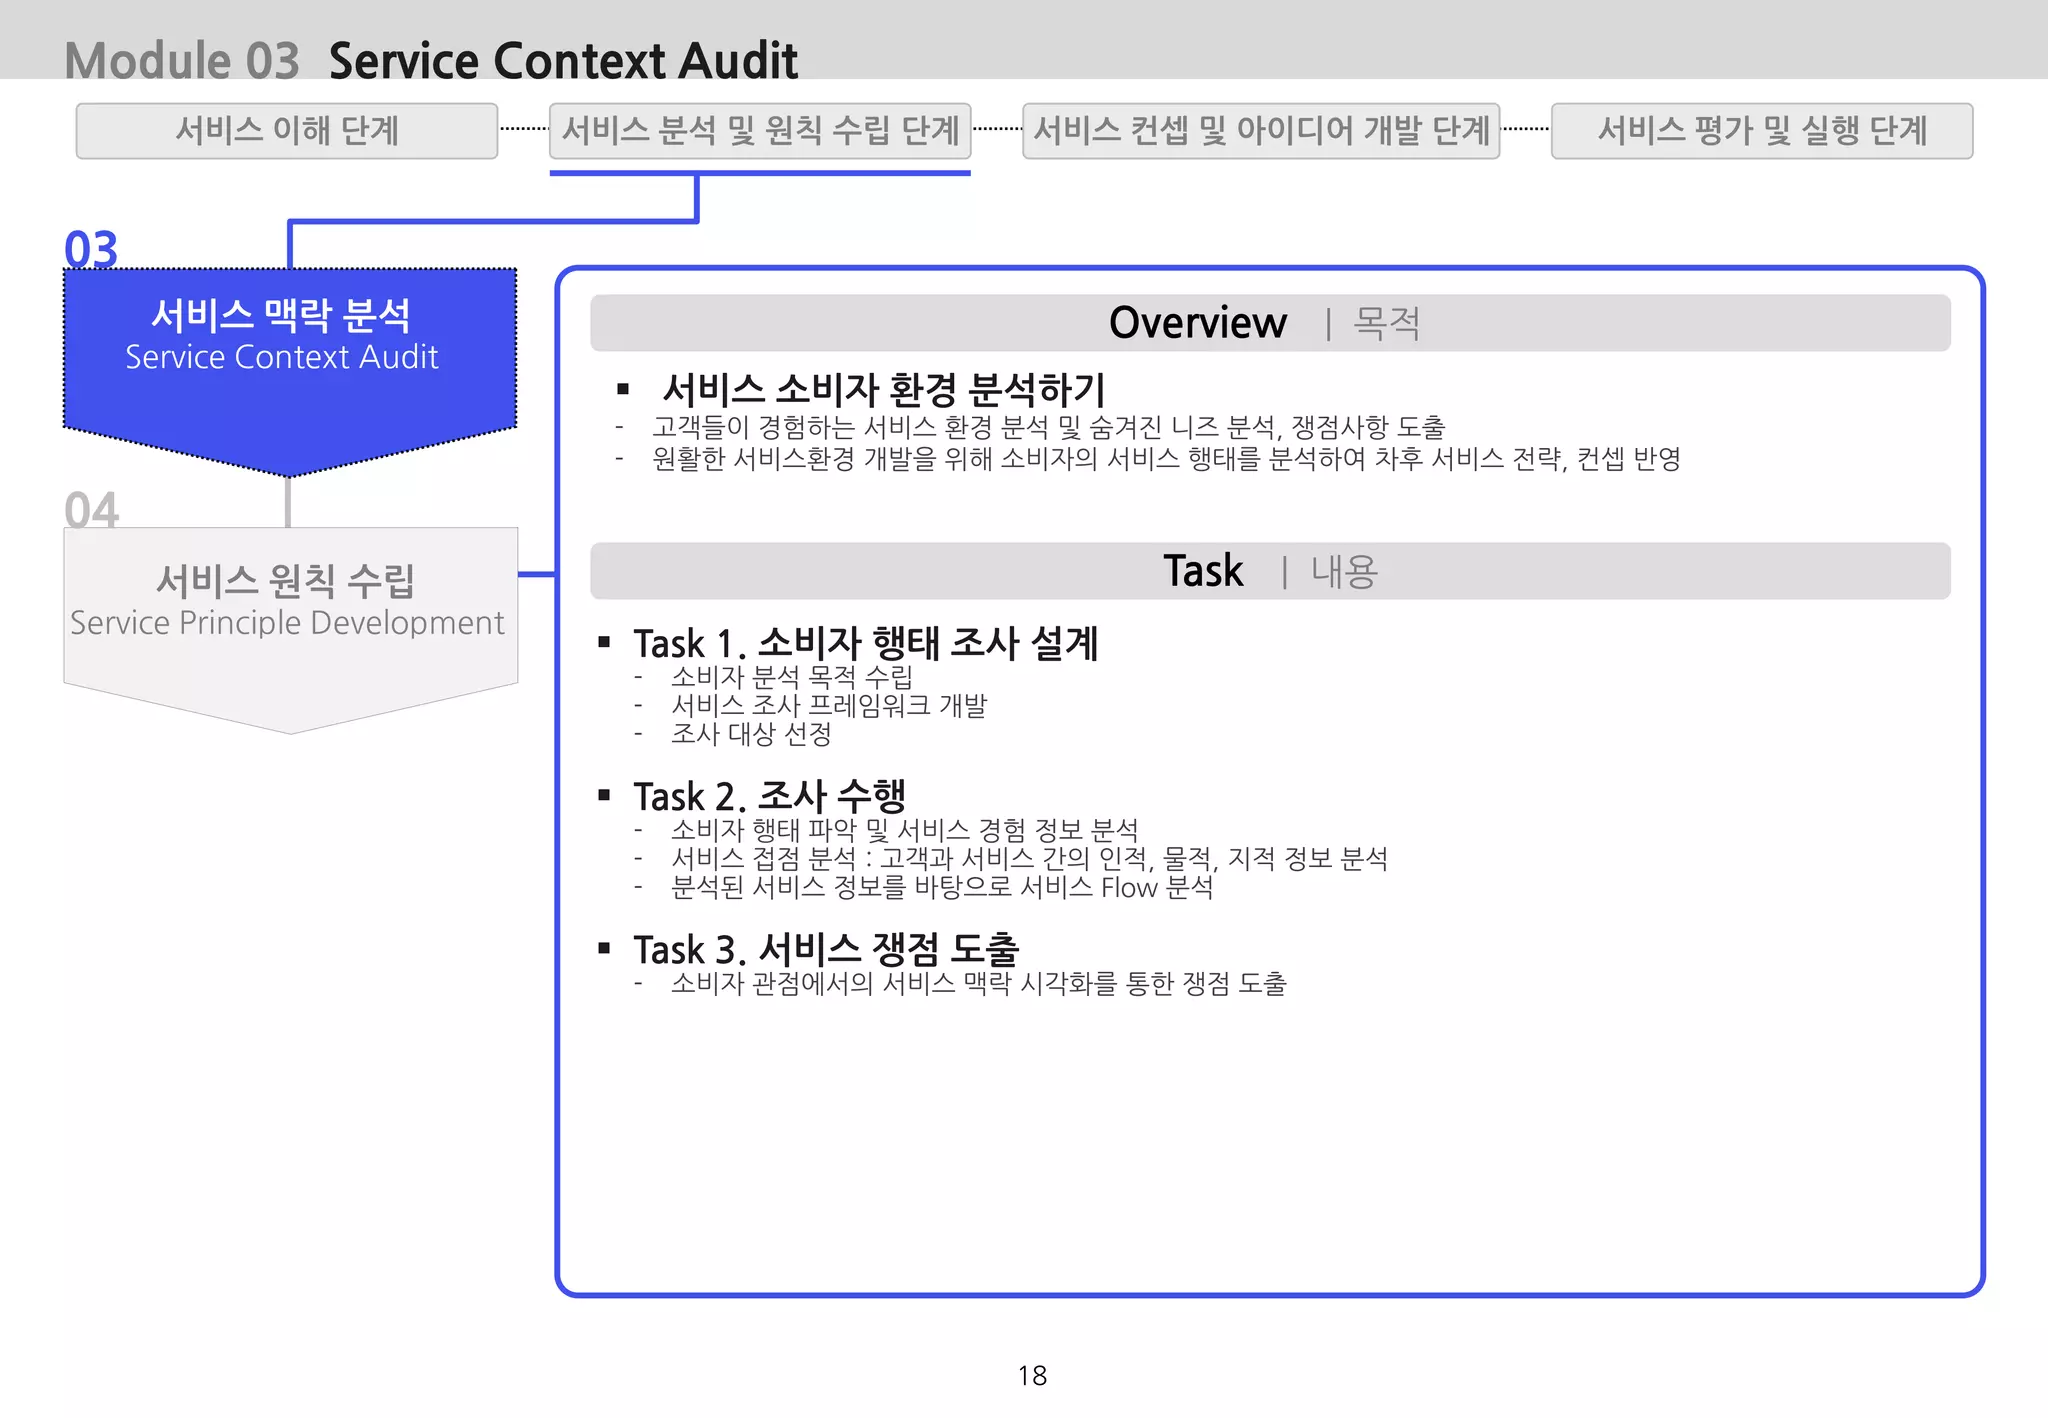The image size is (2048, 1418).
Task: Click heading Task 2. 조사 수행
Action: coord(770,796)
